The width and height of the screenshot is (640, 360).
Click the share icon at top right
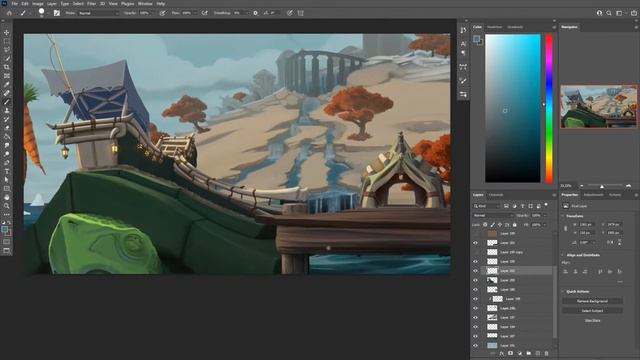point(634,13)
